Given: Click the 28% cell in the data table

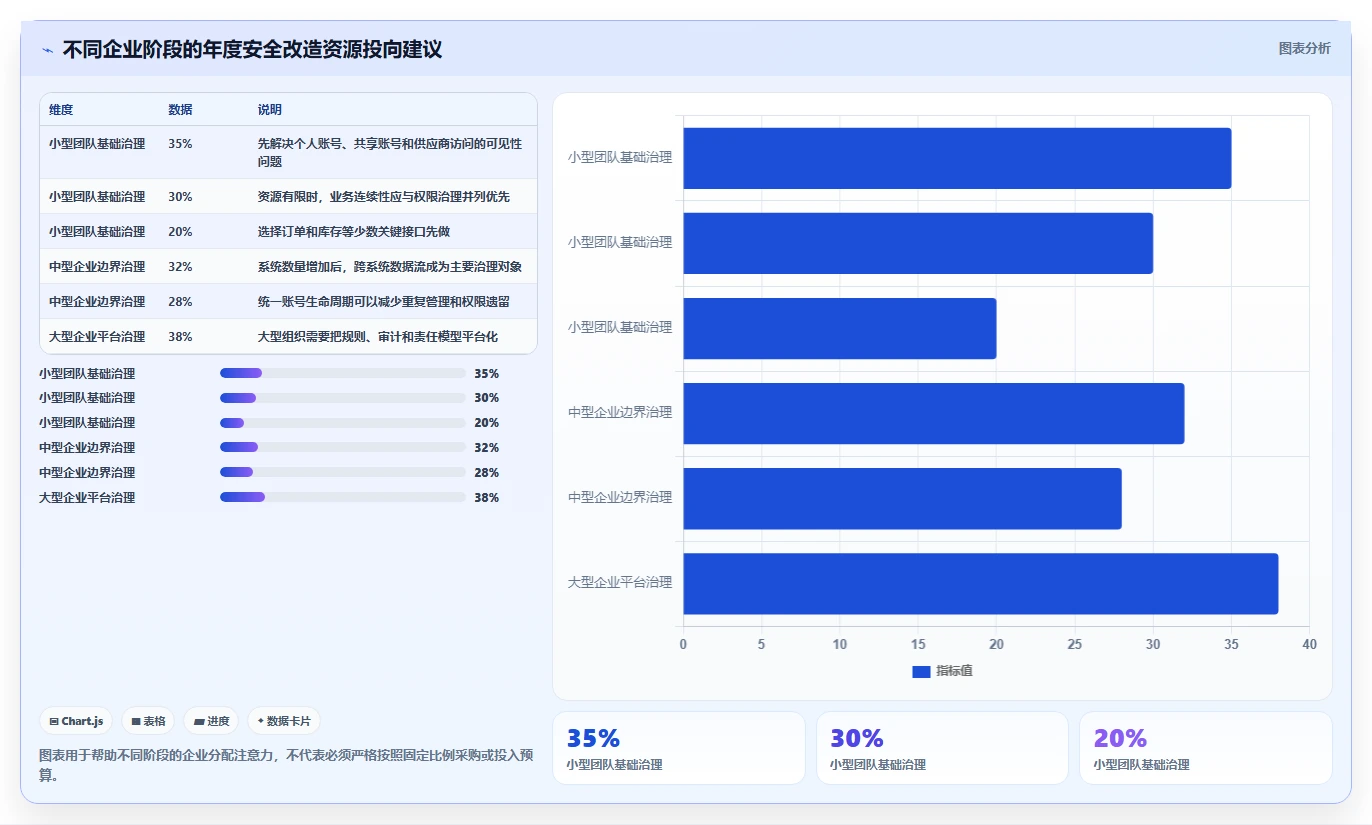Looking at the screenshot, I should (180, 302).
